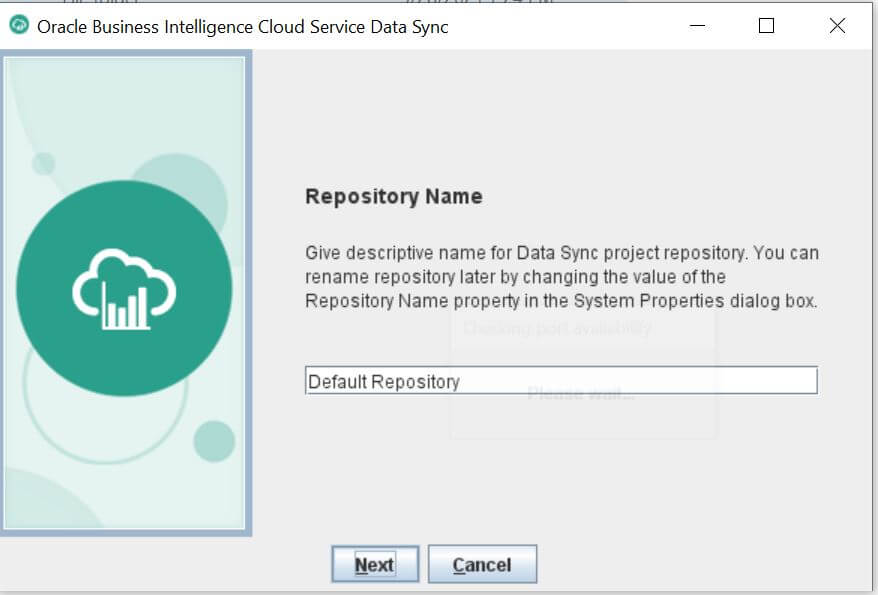
Task: Click the Data Sync title bar app icon
Action: [x=19, y=25]
